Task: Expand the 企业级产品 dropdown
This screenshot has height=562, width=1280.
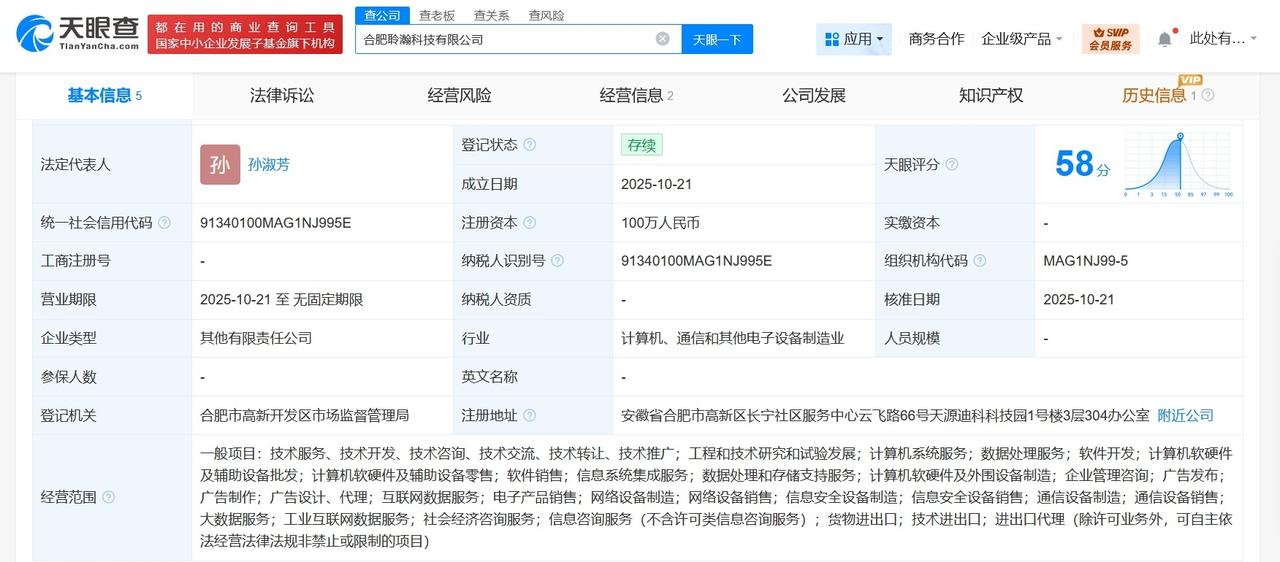Action: click(x=1022, y=39)
